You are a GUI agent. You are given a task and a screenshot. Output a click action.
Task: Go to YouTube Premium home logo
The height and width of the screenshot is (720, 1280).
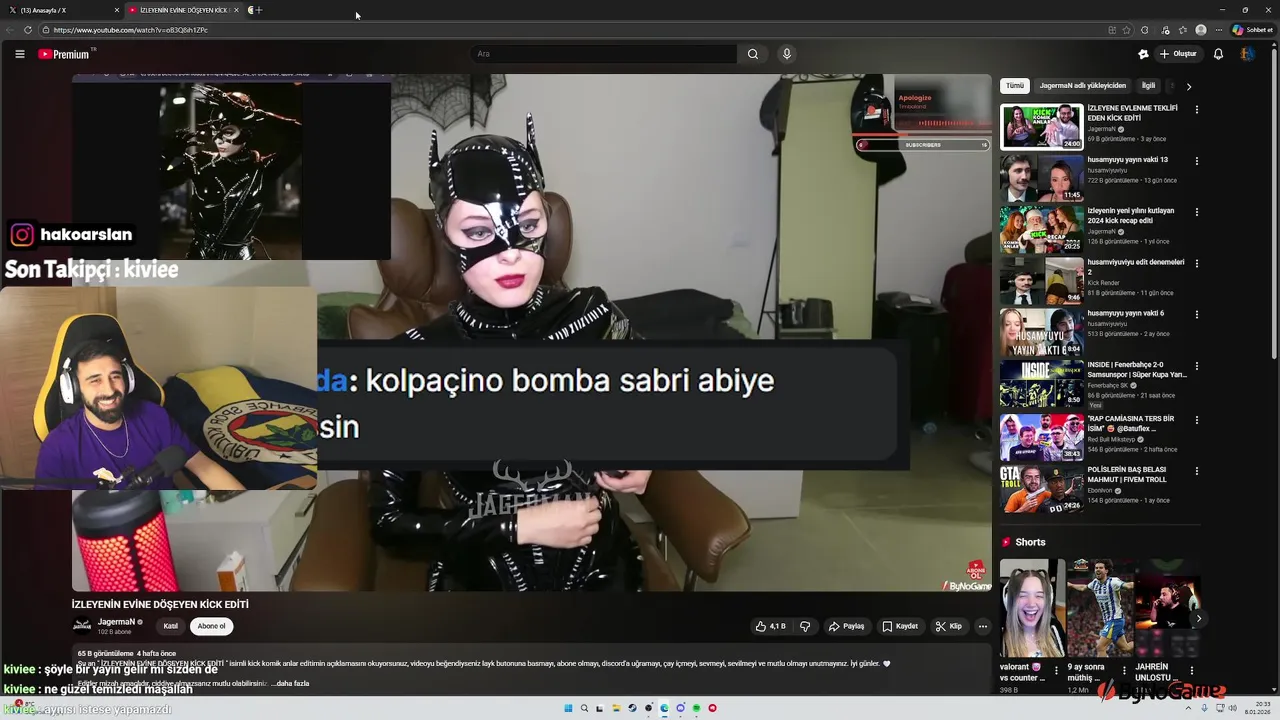click(64, 54)
